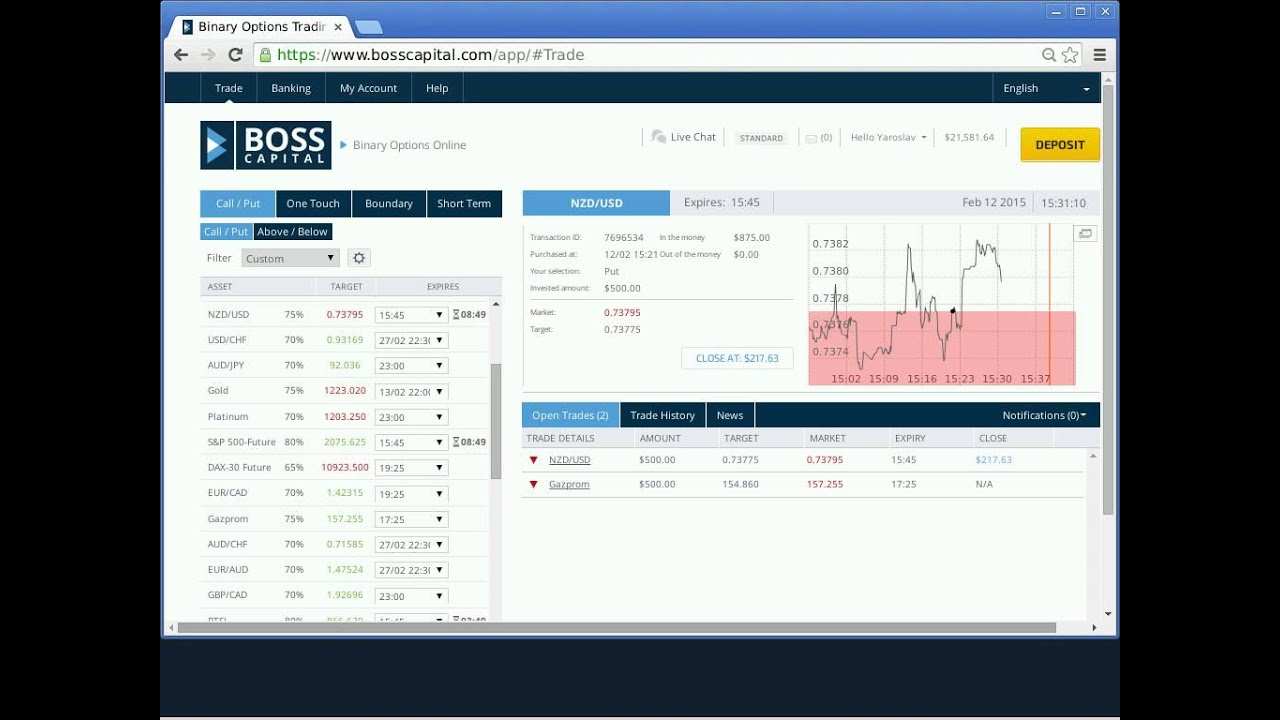The height and width of the screenshot is (720, 1280).
Task: Select the Short Term tab
Action: pos(464,203)
